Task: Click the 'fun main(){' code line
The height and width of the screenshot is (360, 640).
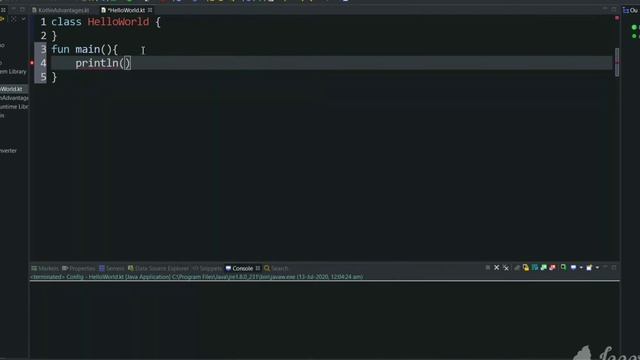Action: [x=84, y=49]
